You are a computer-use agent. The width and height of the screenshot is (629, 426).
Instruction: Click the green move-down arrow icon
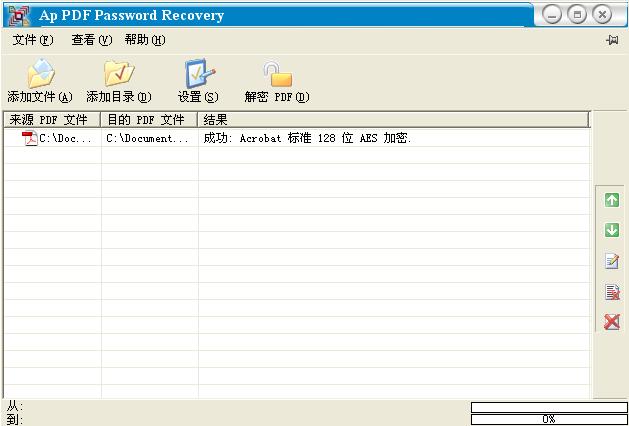[x=612, y=230]
